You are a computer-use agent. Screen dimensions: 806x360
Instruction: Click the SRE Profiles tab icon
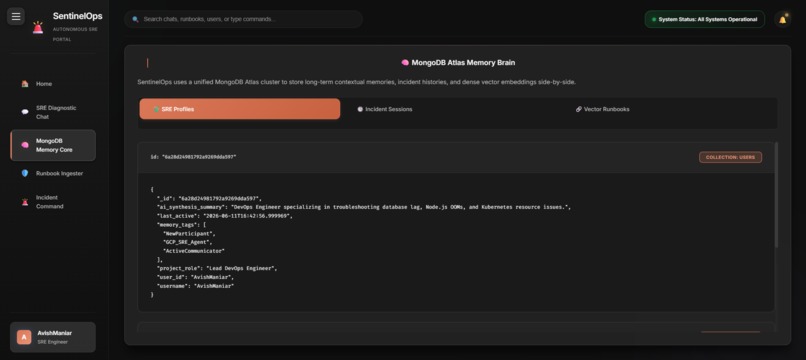click(x=156, y=109)
